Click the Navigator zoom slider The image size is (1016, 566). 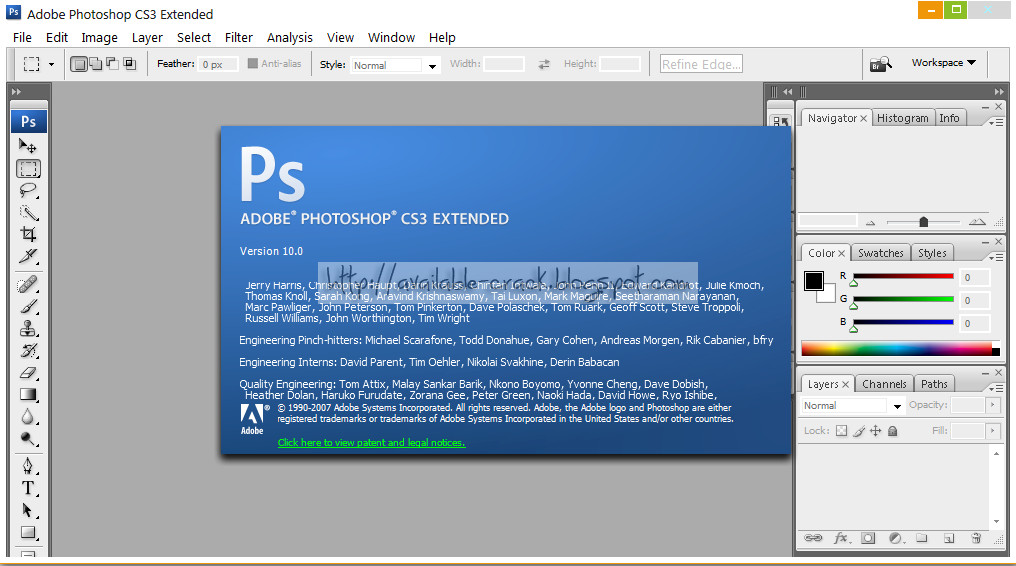tap(923, 222)
